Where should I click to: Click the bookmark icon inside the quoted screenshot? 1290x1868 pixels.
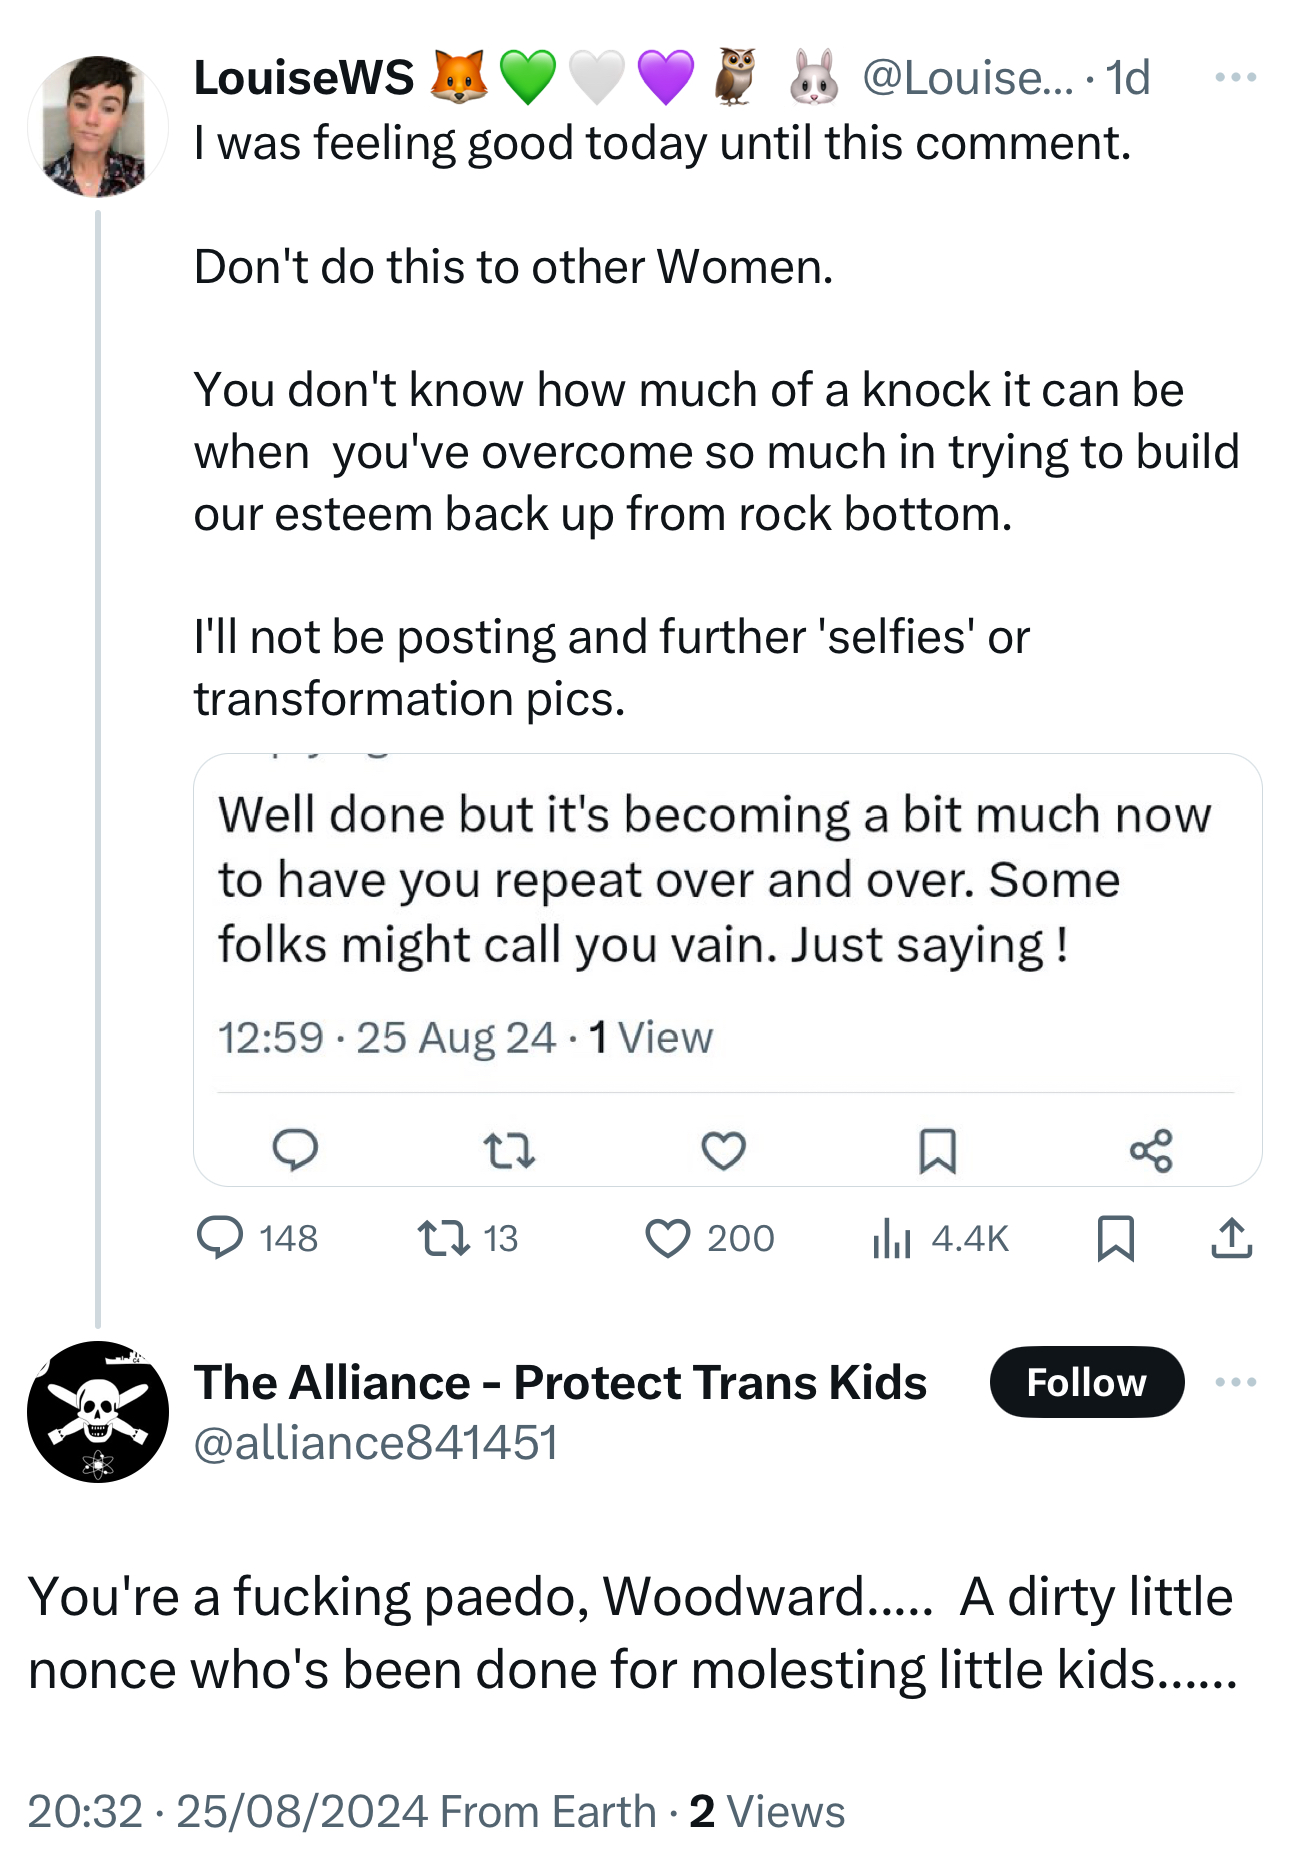coord(937,1150)
